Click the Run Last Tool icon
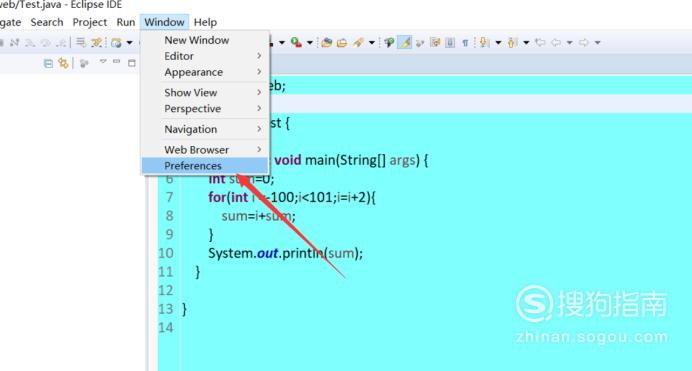Viewport: 692px width, 371px height. pyautogui.click(x=296, y=42)
